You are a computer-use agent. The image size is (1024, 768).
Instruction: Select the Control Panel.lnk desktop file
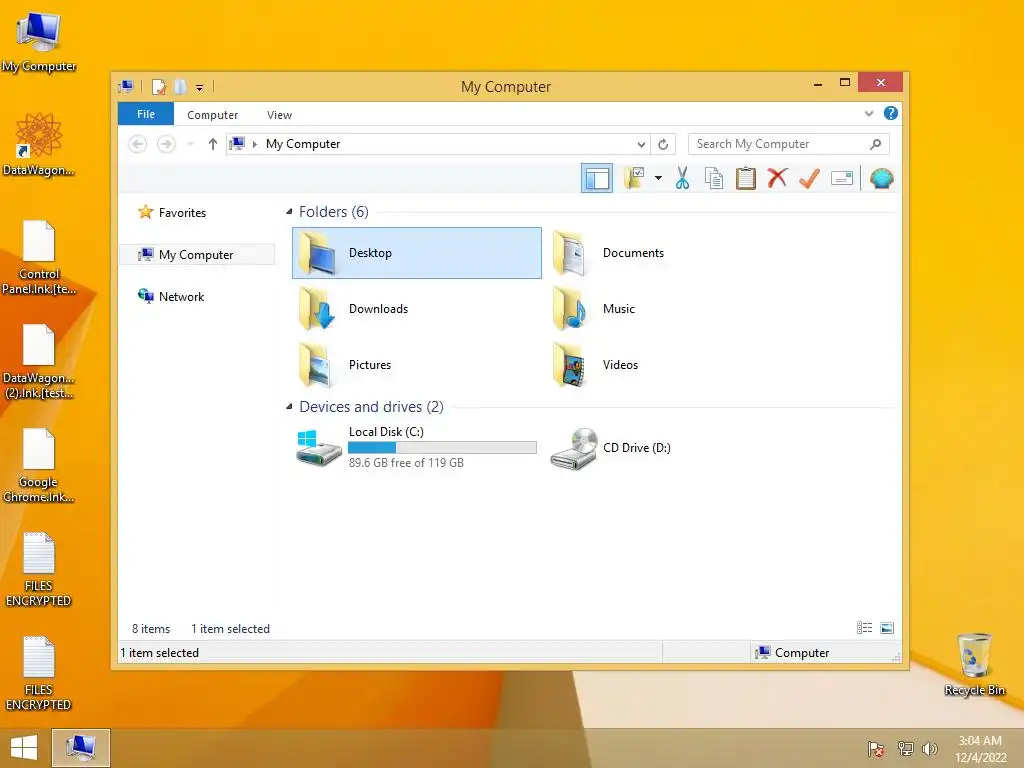[x=39, y=257]
